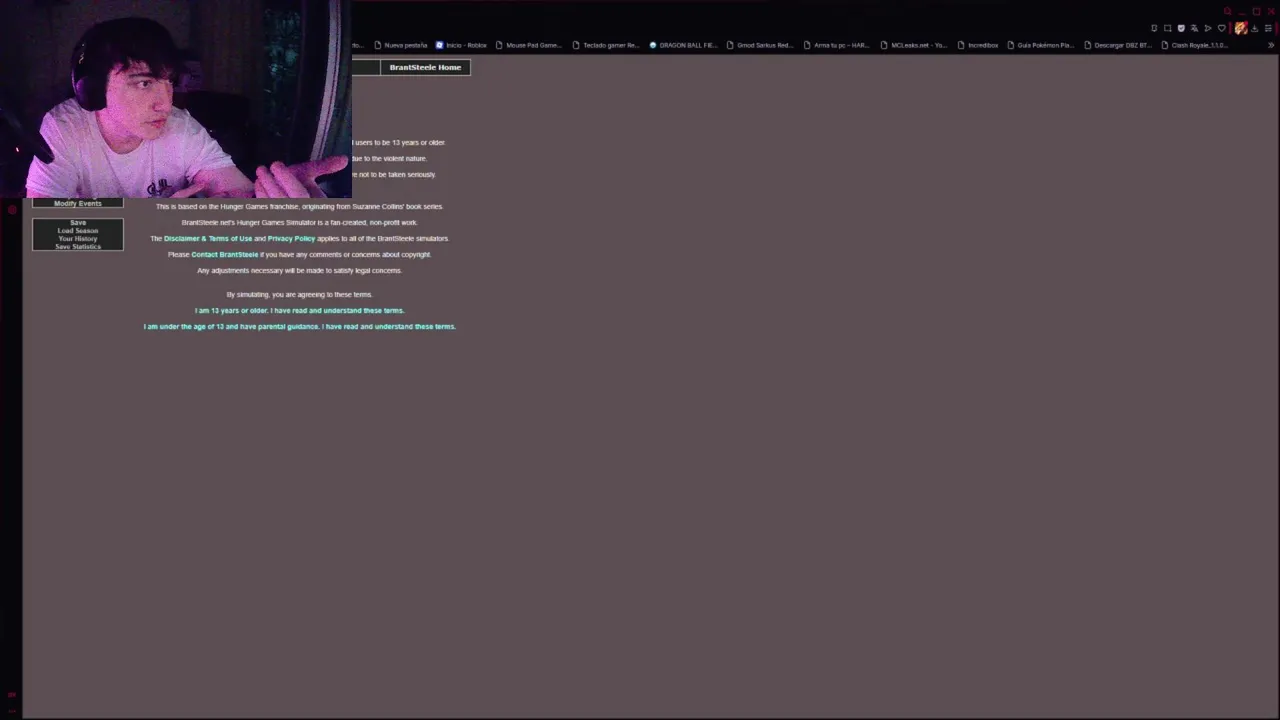Open the Disclaimer & Terms of Use link
Viewport: 1280px width, 720px height.
208,238
